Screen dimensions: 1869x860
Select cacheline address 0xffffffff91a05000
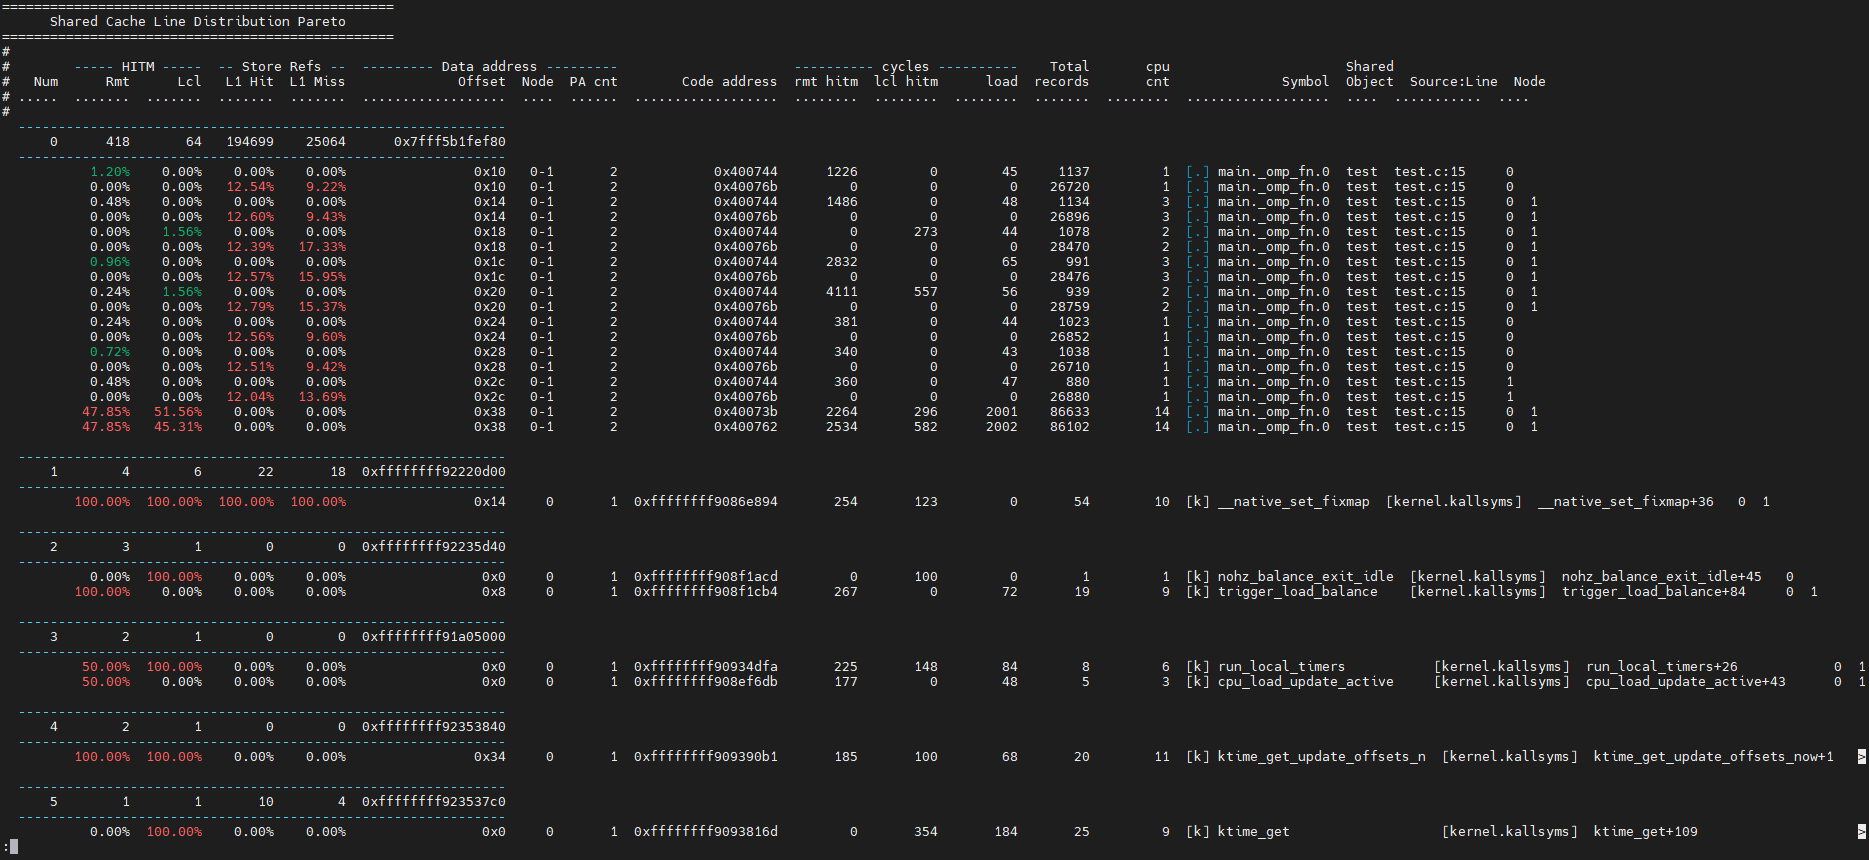[x=434, y=637]
